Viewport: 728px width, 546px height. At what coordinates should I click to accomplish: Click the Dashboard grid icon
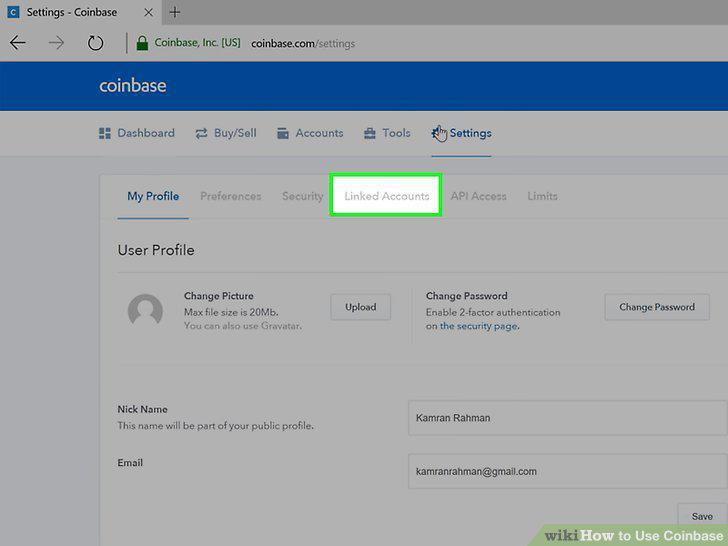(105, 134)
